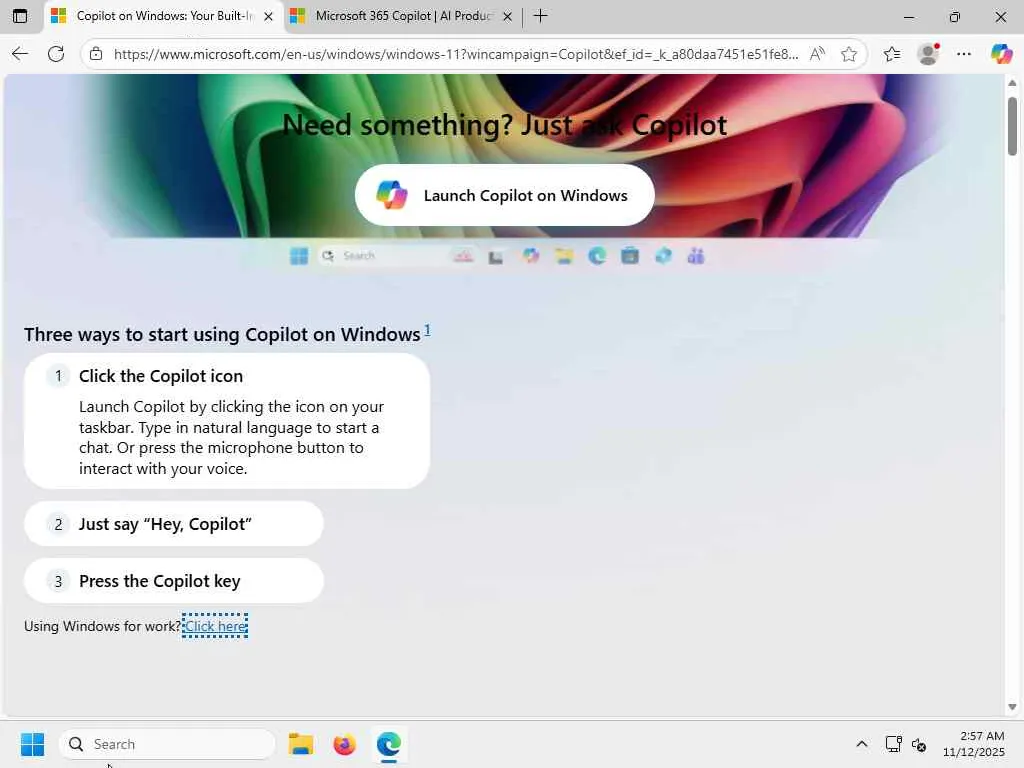Switch to the Microsoft 365 Copilot tab
The height and width of the screenshot is (768, 1024).
pyautogui.click(x=403, y=16)
